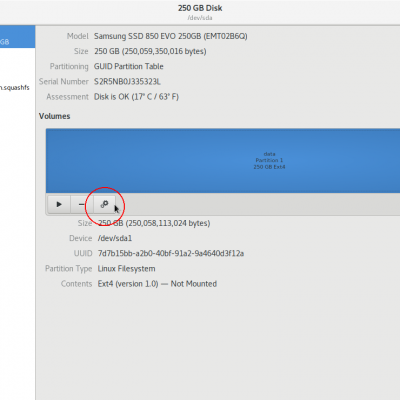Click the /dev/sda1 device value

point(115,238)
